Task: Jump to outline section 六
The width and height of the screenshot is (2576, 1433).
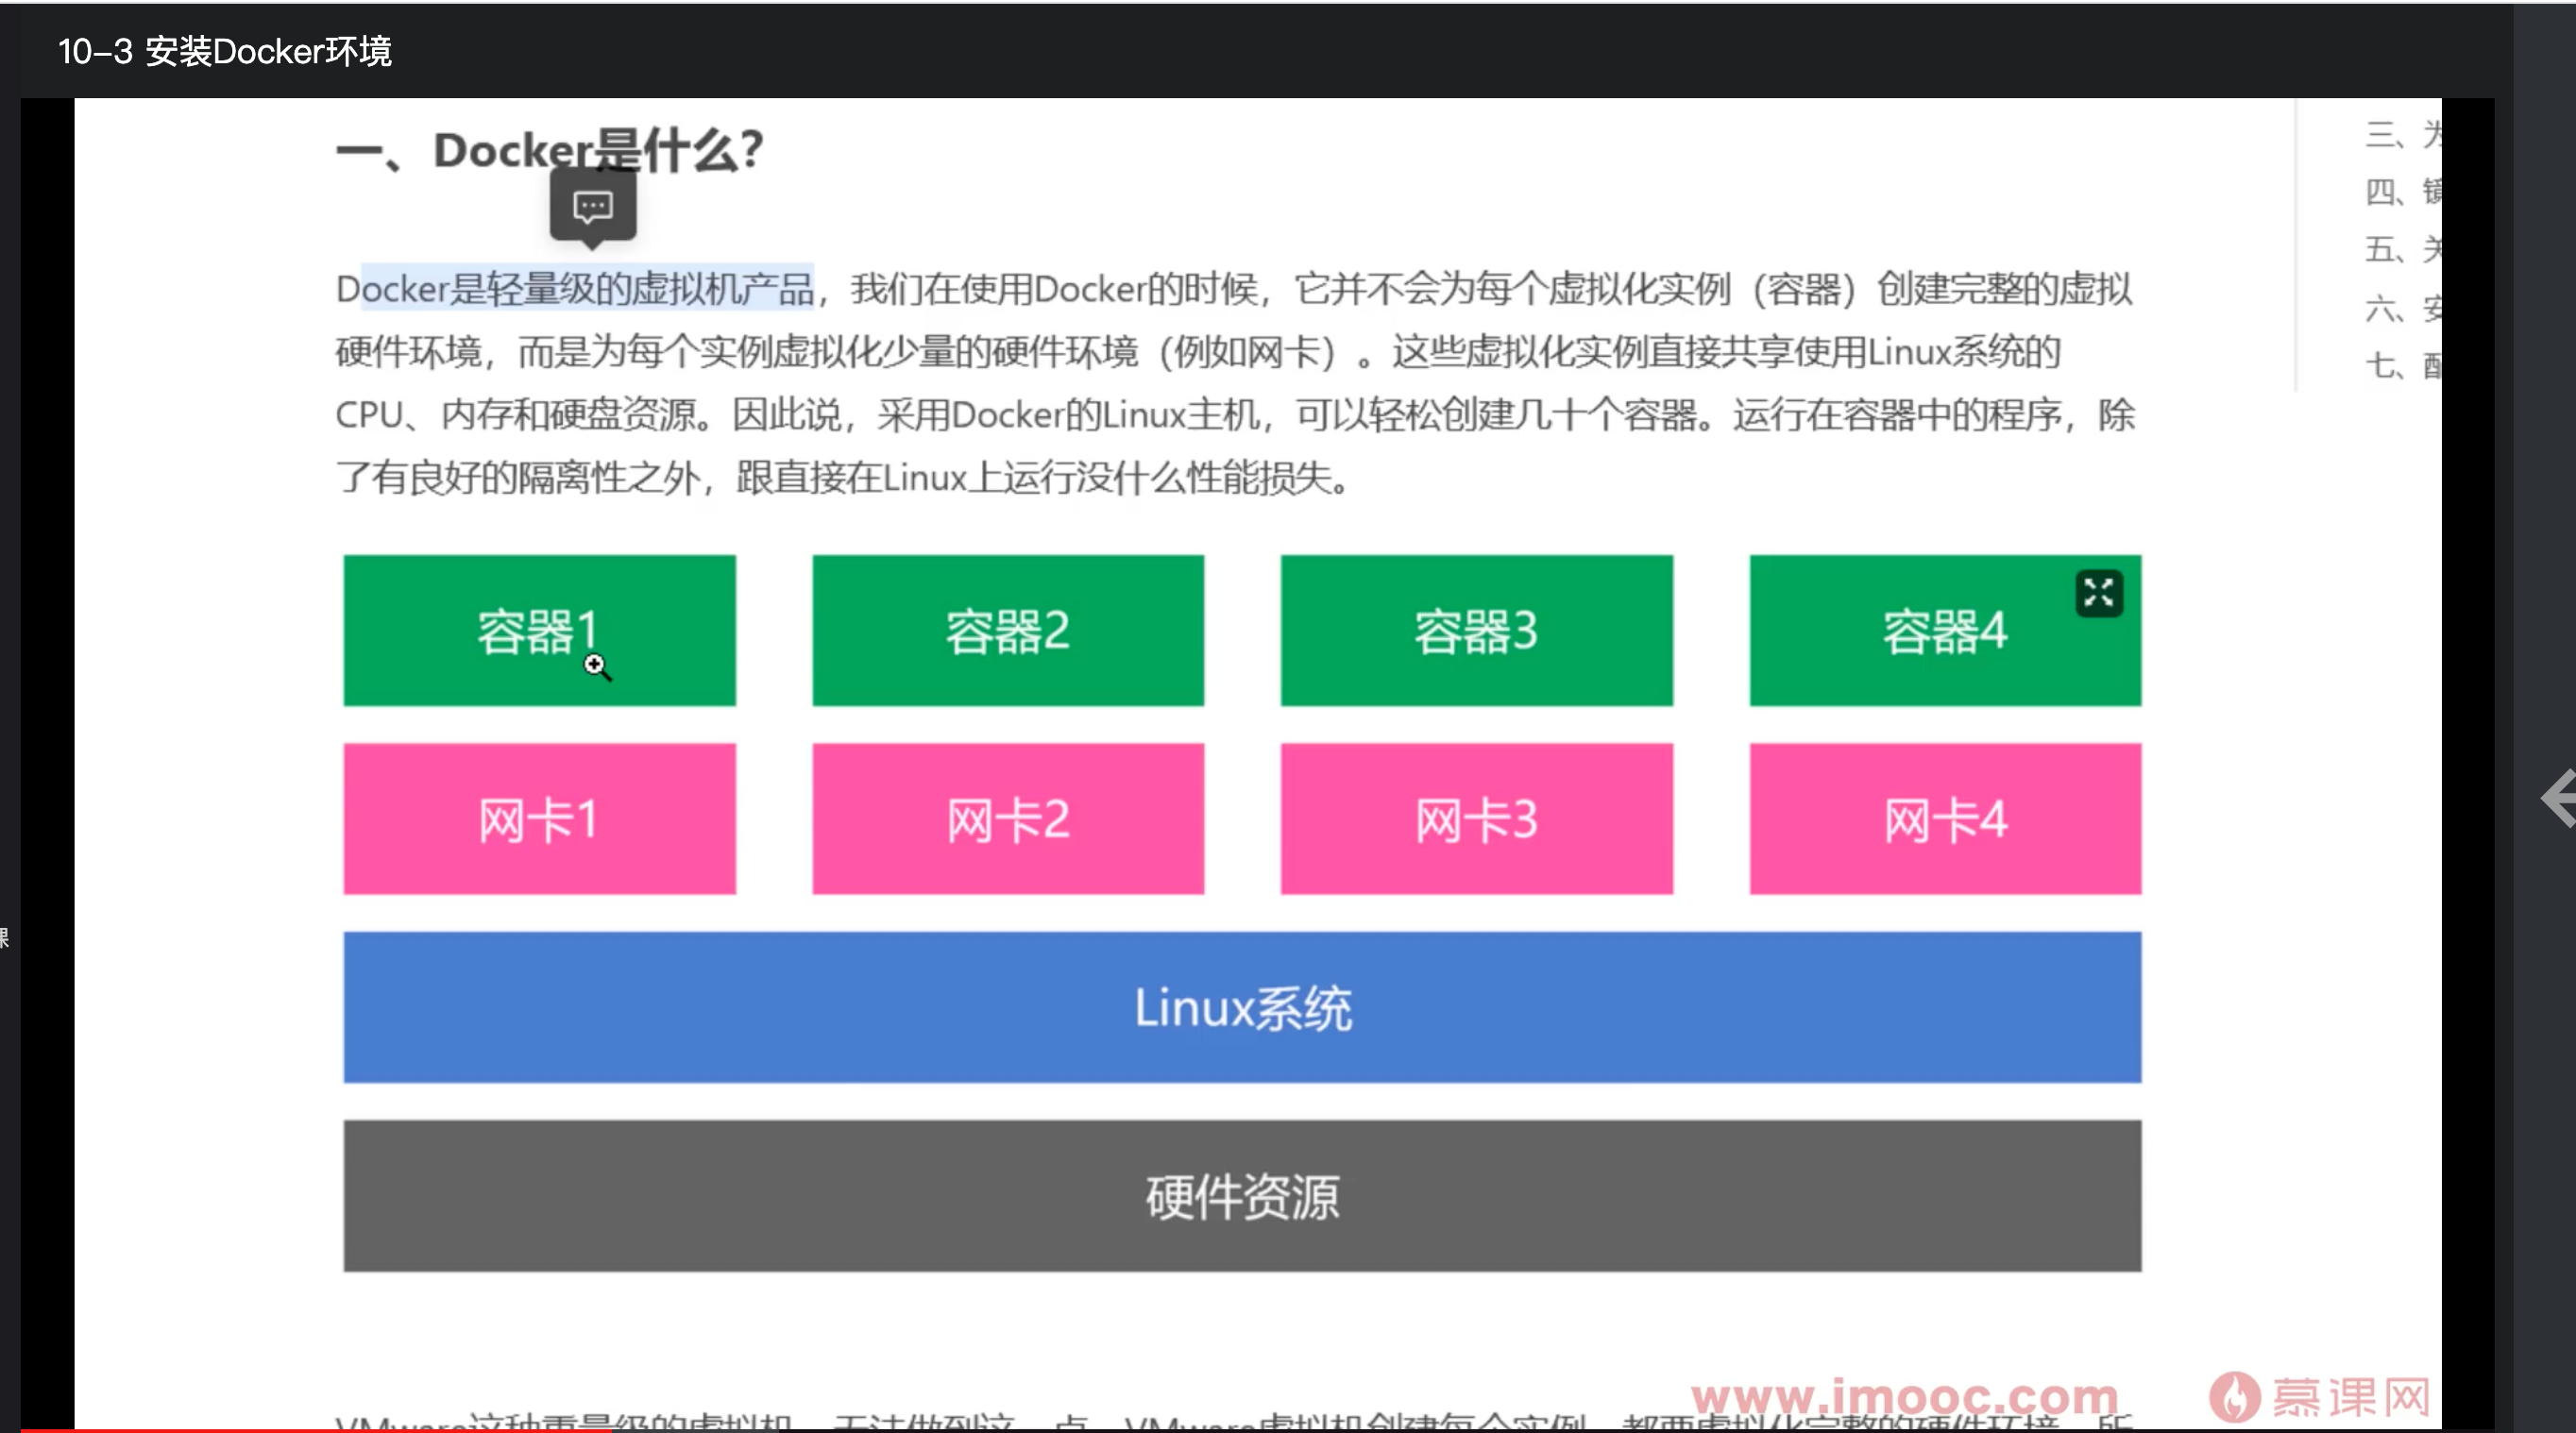Action: pos(2402,308)
